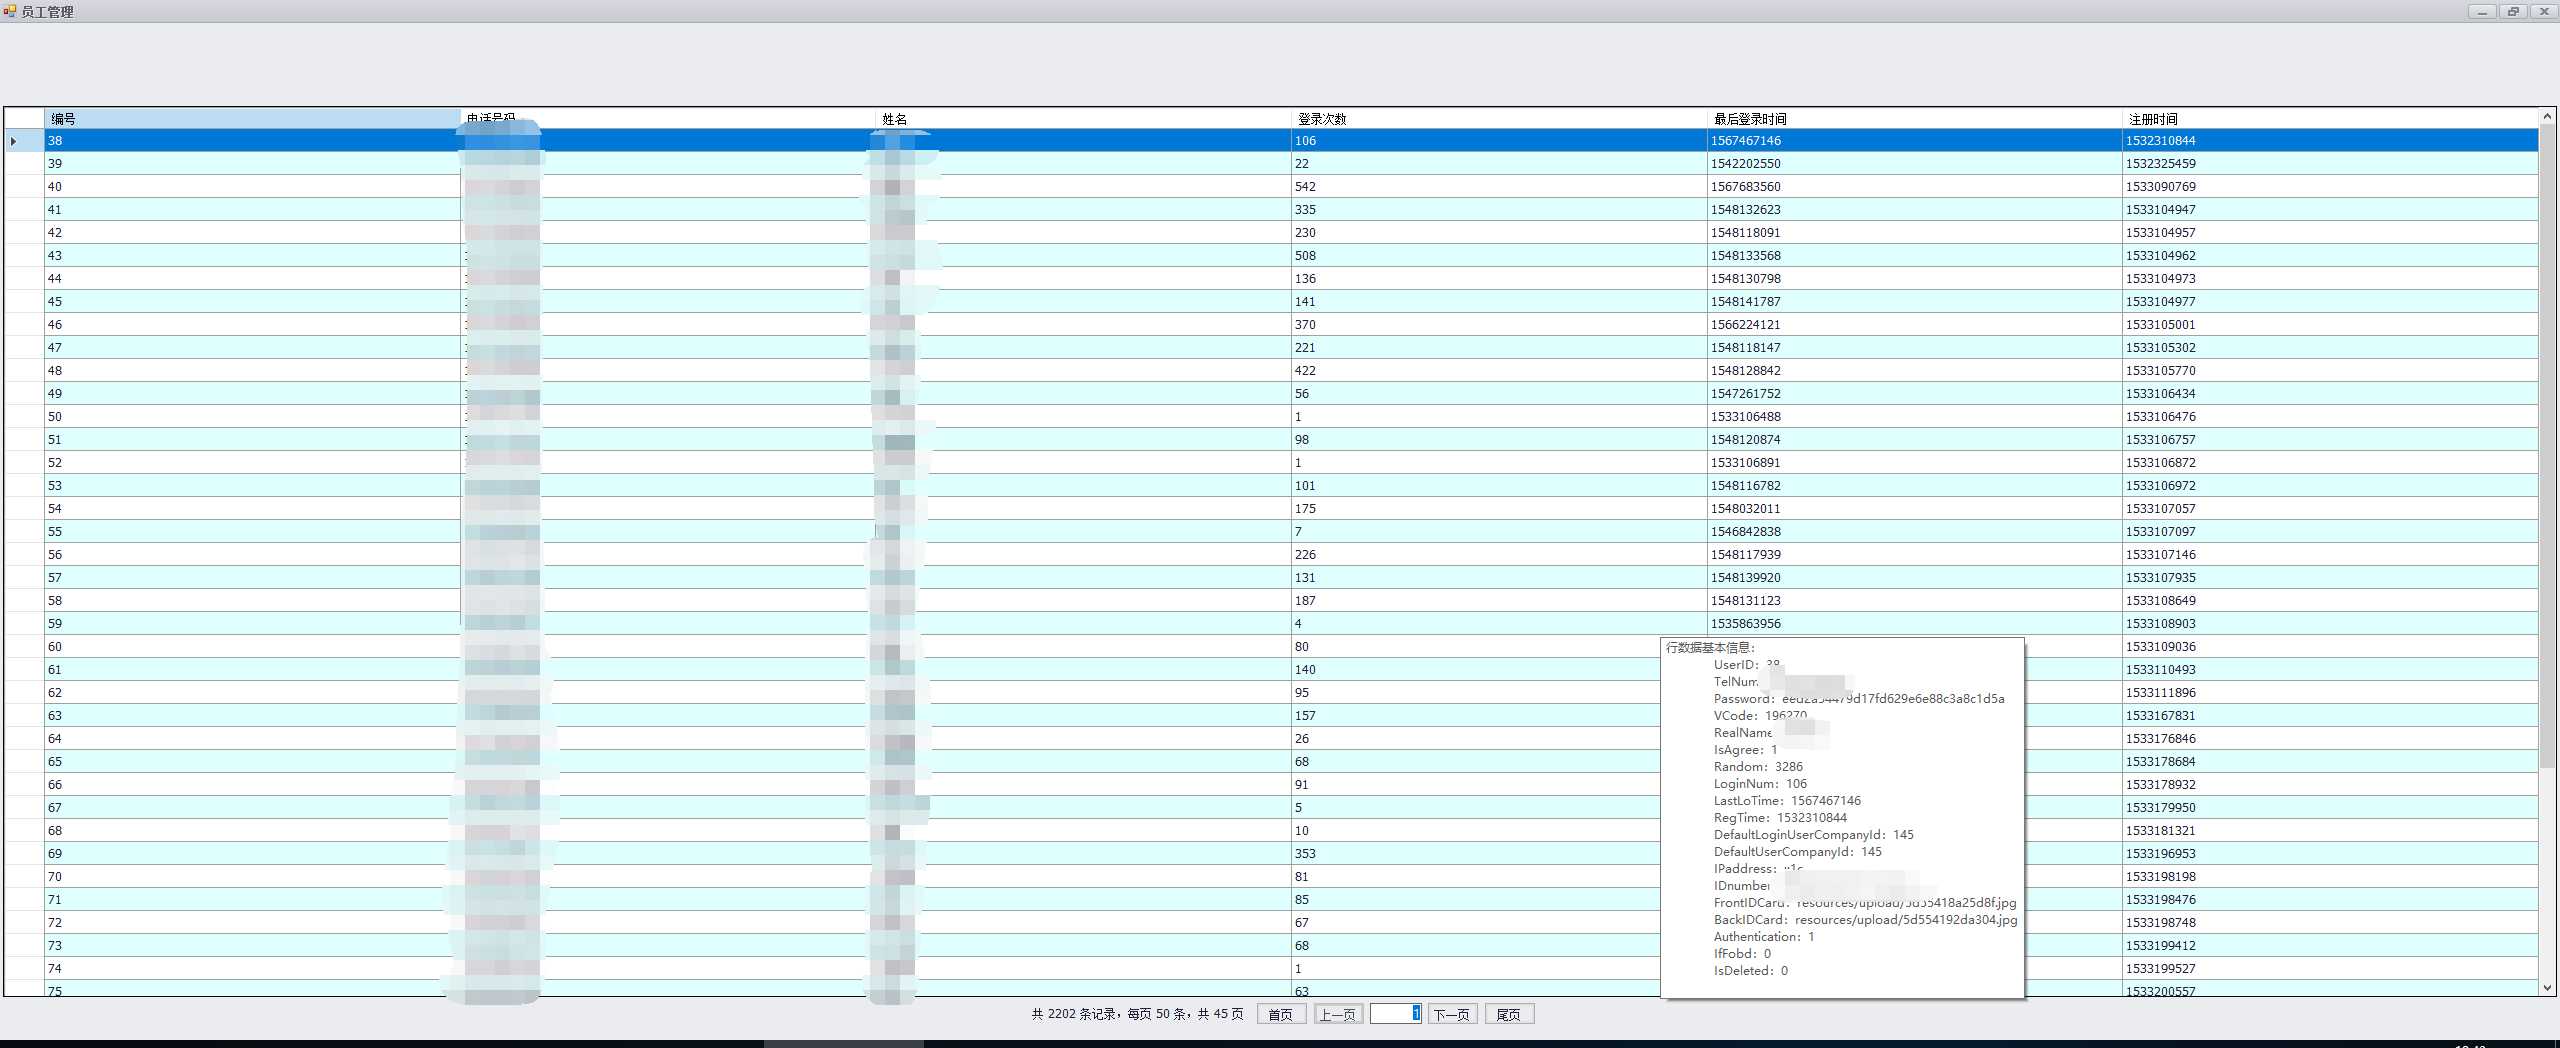Screen dimensions: 2560x1048
Task: Click login count cell 353
Action: (x=1476, y=853)
